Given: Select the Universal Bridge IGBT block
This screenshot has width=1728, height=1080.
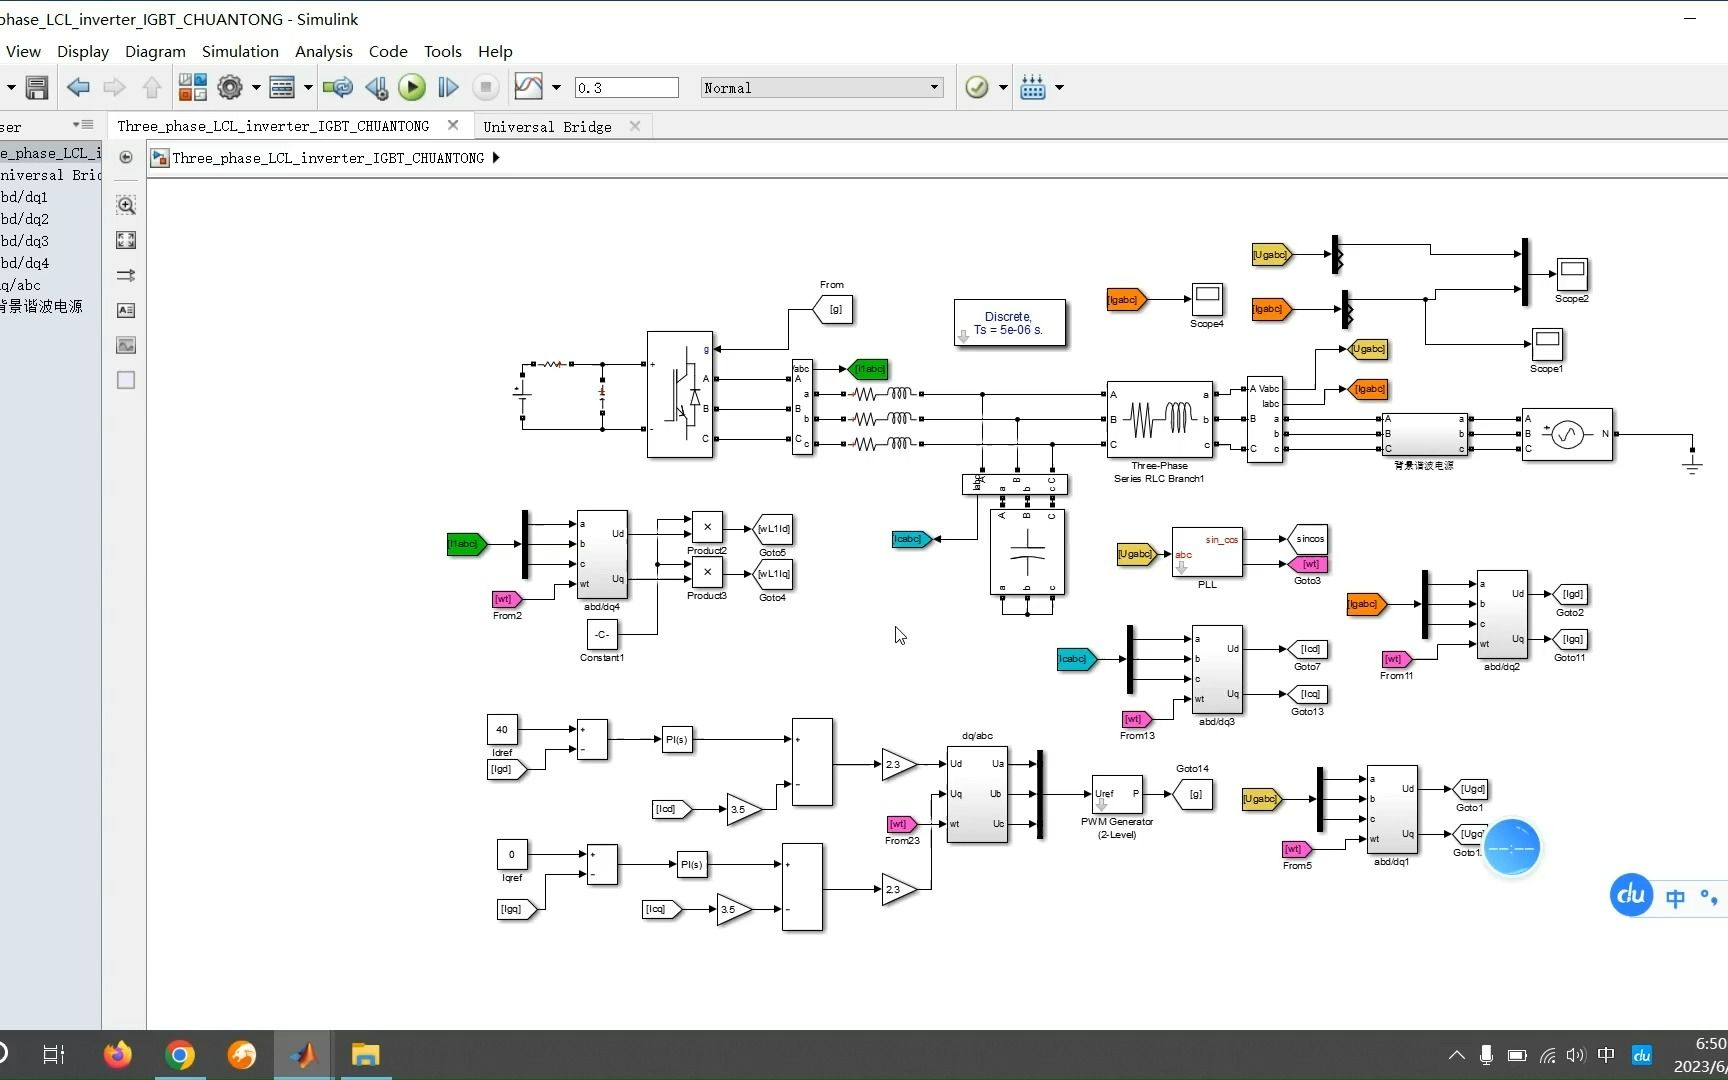Looking at the screenshot, I should pyautogui.click(x=680, y=394).
